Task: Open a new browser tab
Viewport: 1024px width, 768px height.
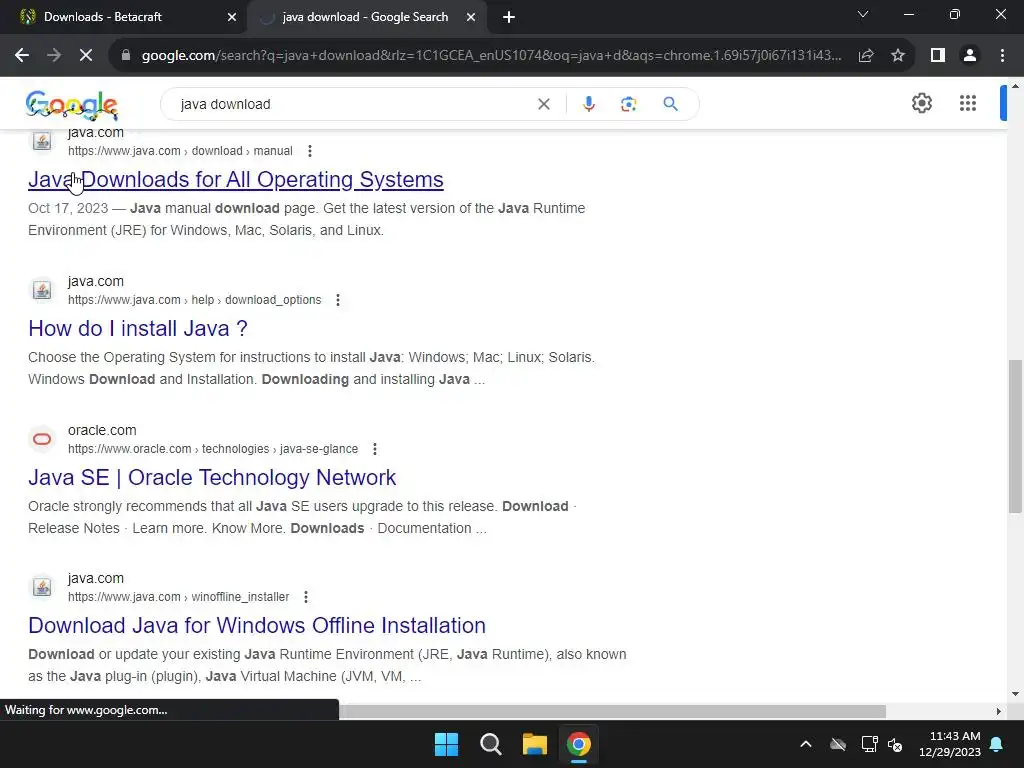Action: (x=509, y=17)
